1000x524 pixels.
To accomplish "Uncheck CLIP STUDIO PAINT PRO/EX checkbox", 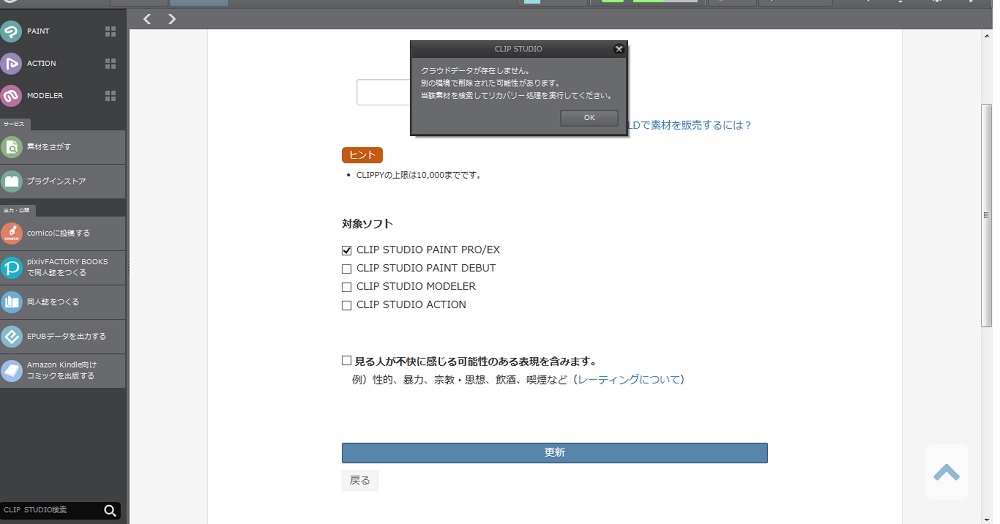I will pyautogui.click(x=347, y=251).
